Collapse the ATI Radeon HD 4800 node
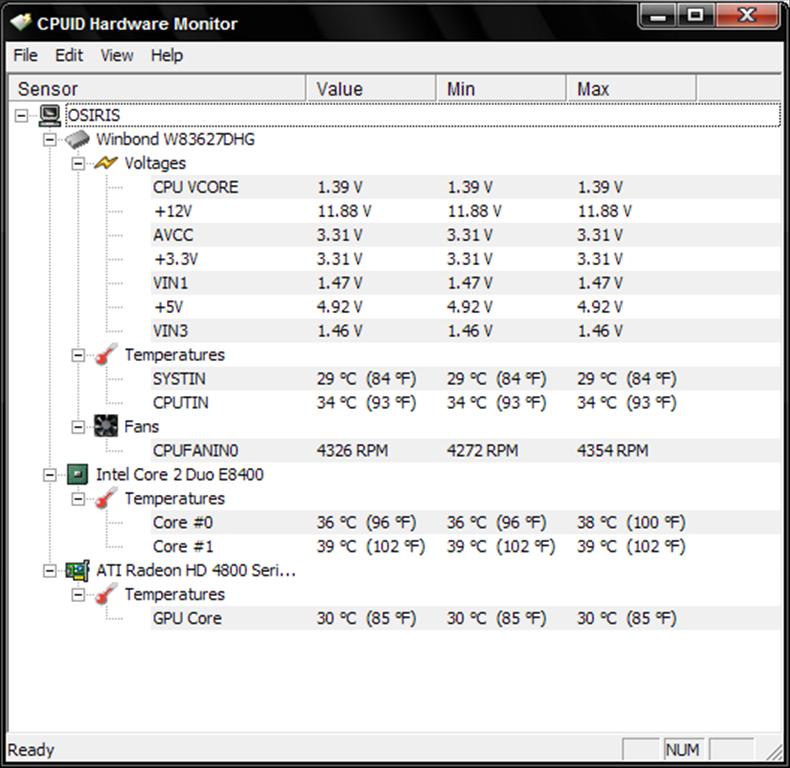Screen dimensions: 790x768 coord(49,571)
